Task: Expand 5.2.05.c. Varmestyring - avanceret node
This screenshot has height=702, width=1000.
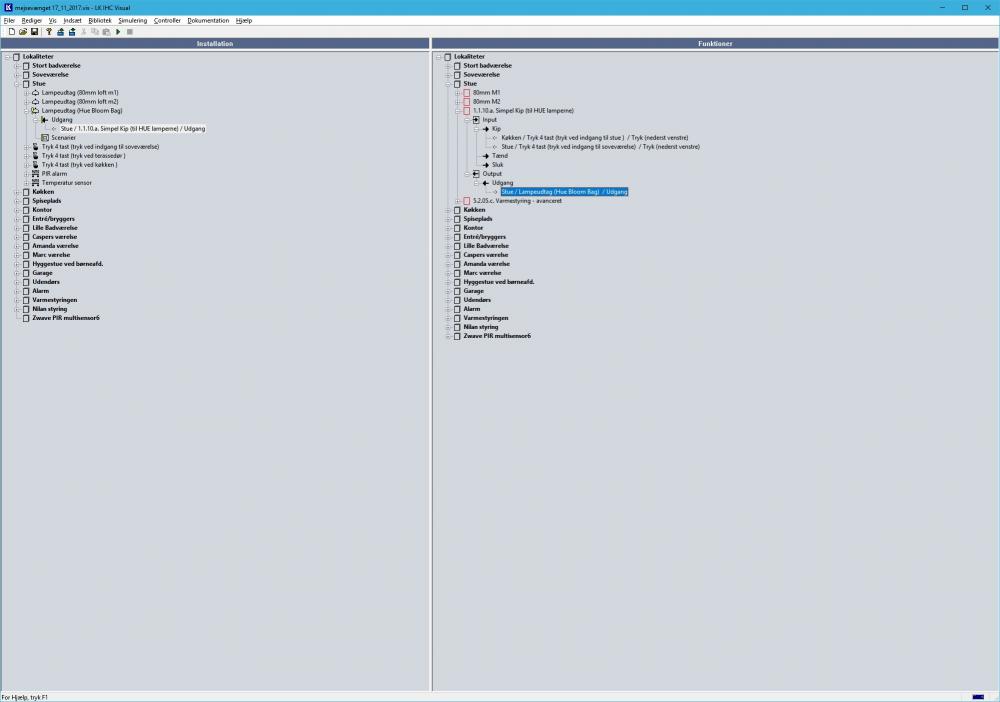Action: 457,201
